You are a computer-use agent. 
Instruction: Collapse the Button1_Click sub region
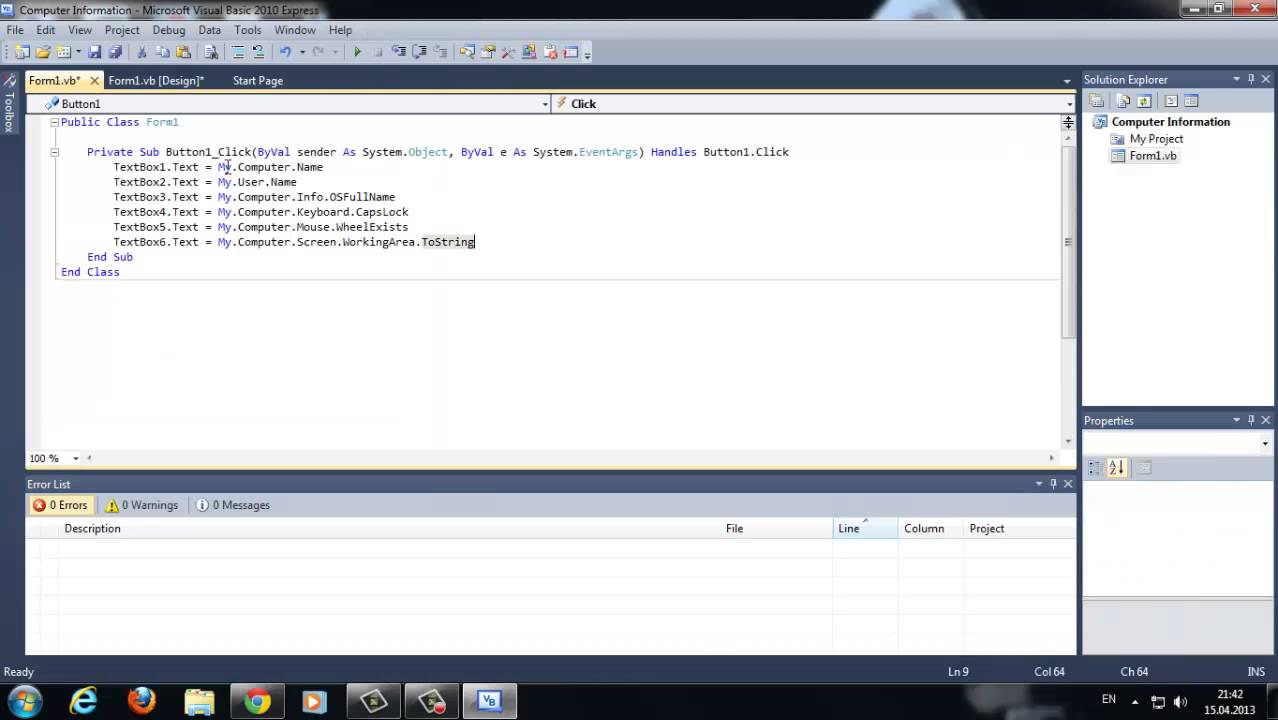(55, 152)
